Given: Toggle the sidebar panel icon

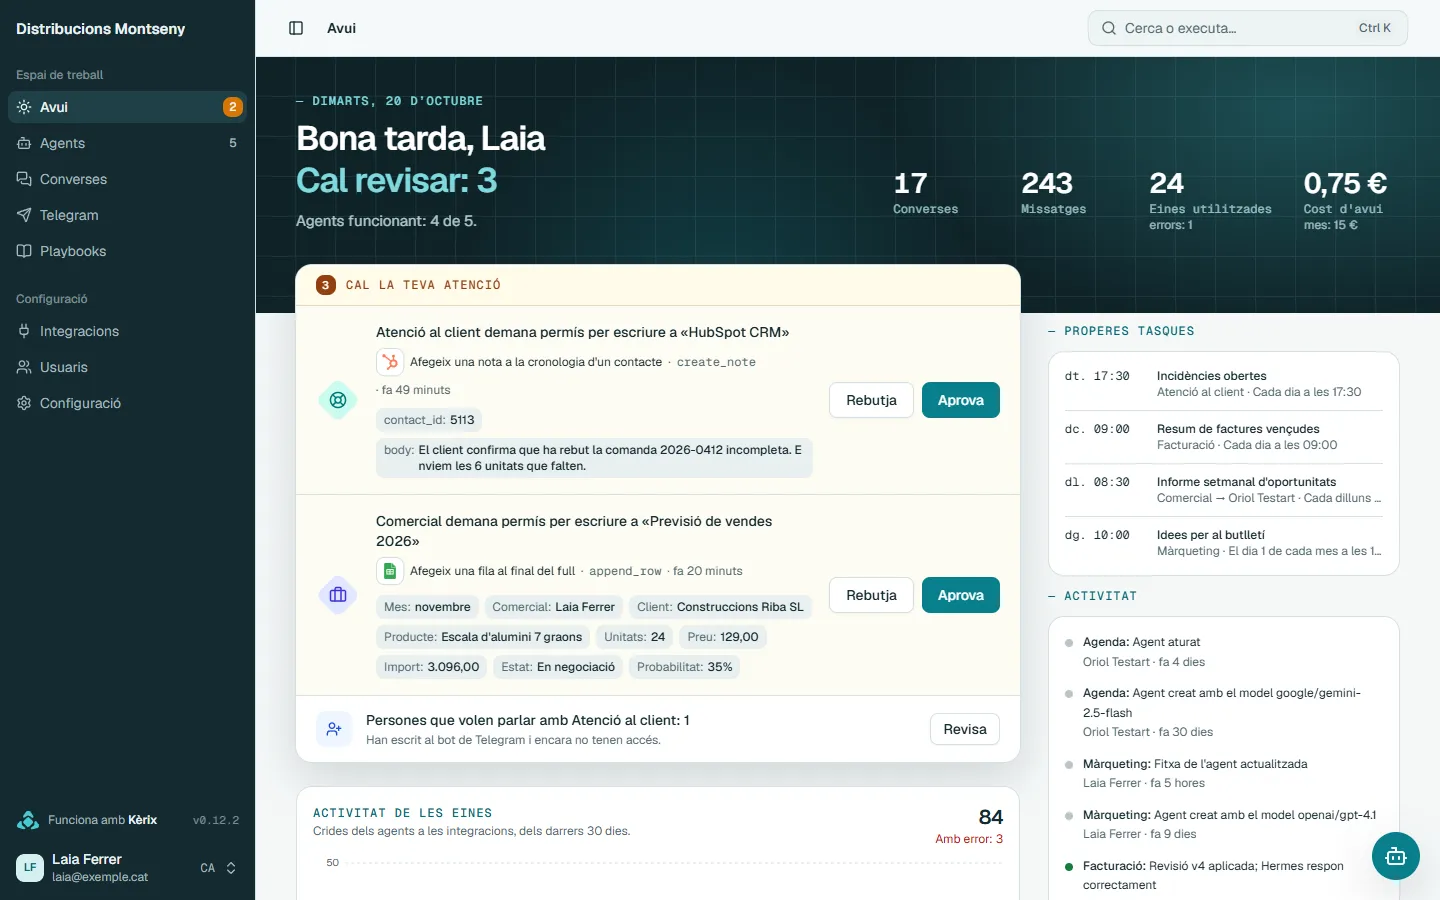Looking at the screenshot, I should [296, 28].
